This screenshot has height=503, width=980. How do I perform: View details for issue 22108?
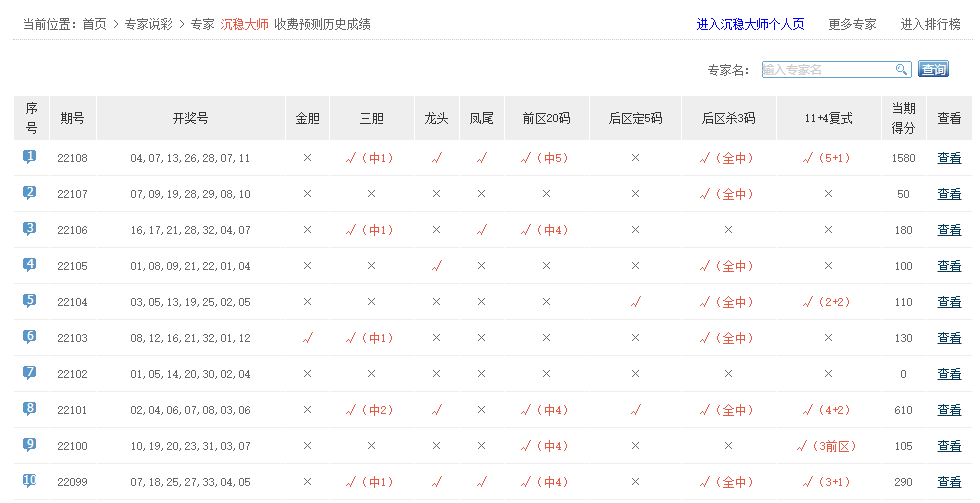[x=949, y=158]
